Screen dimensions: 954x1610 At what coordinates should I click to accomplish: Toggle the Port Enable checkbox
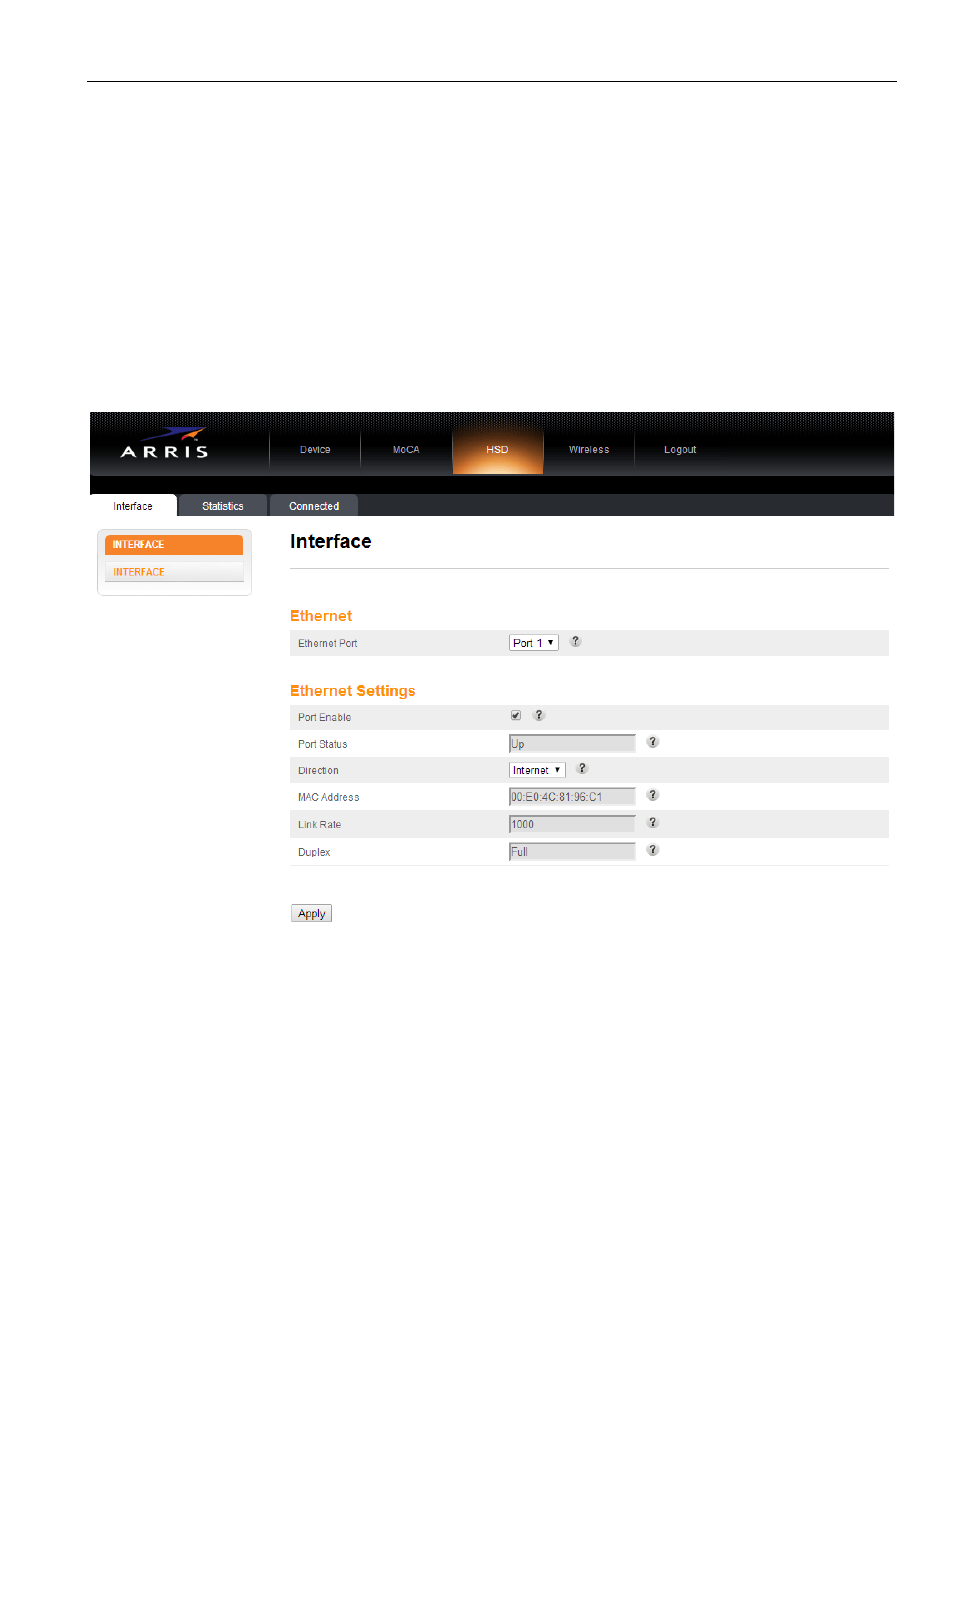(516, 716)
